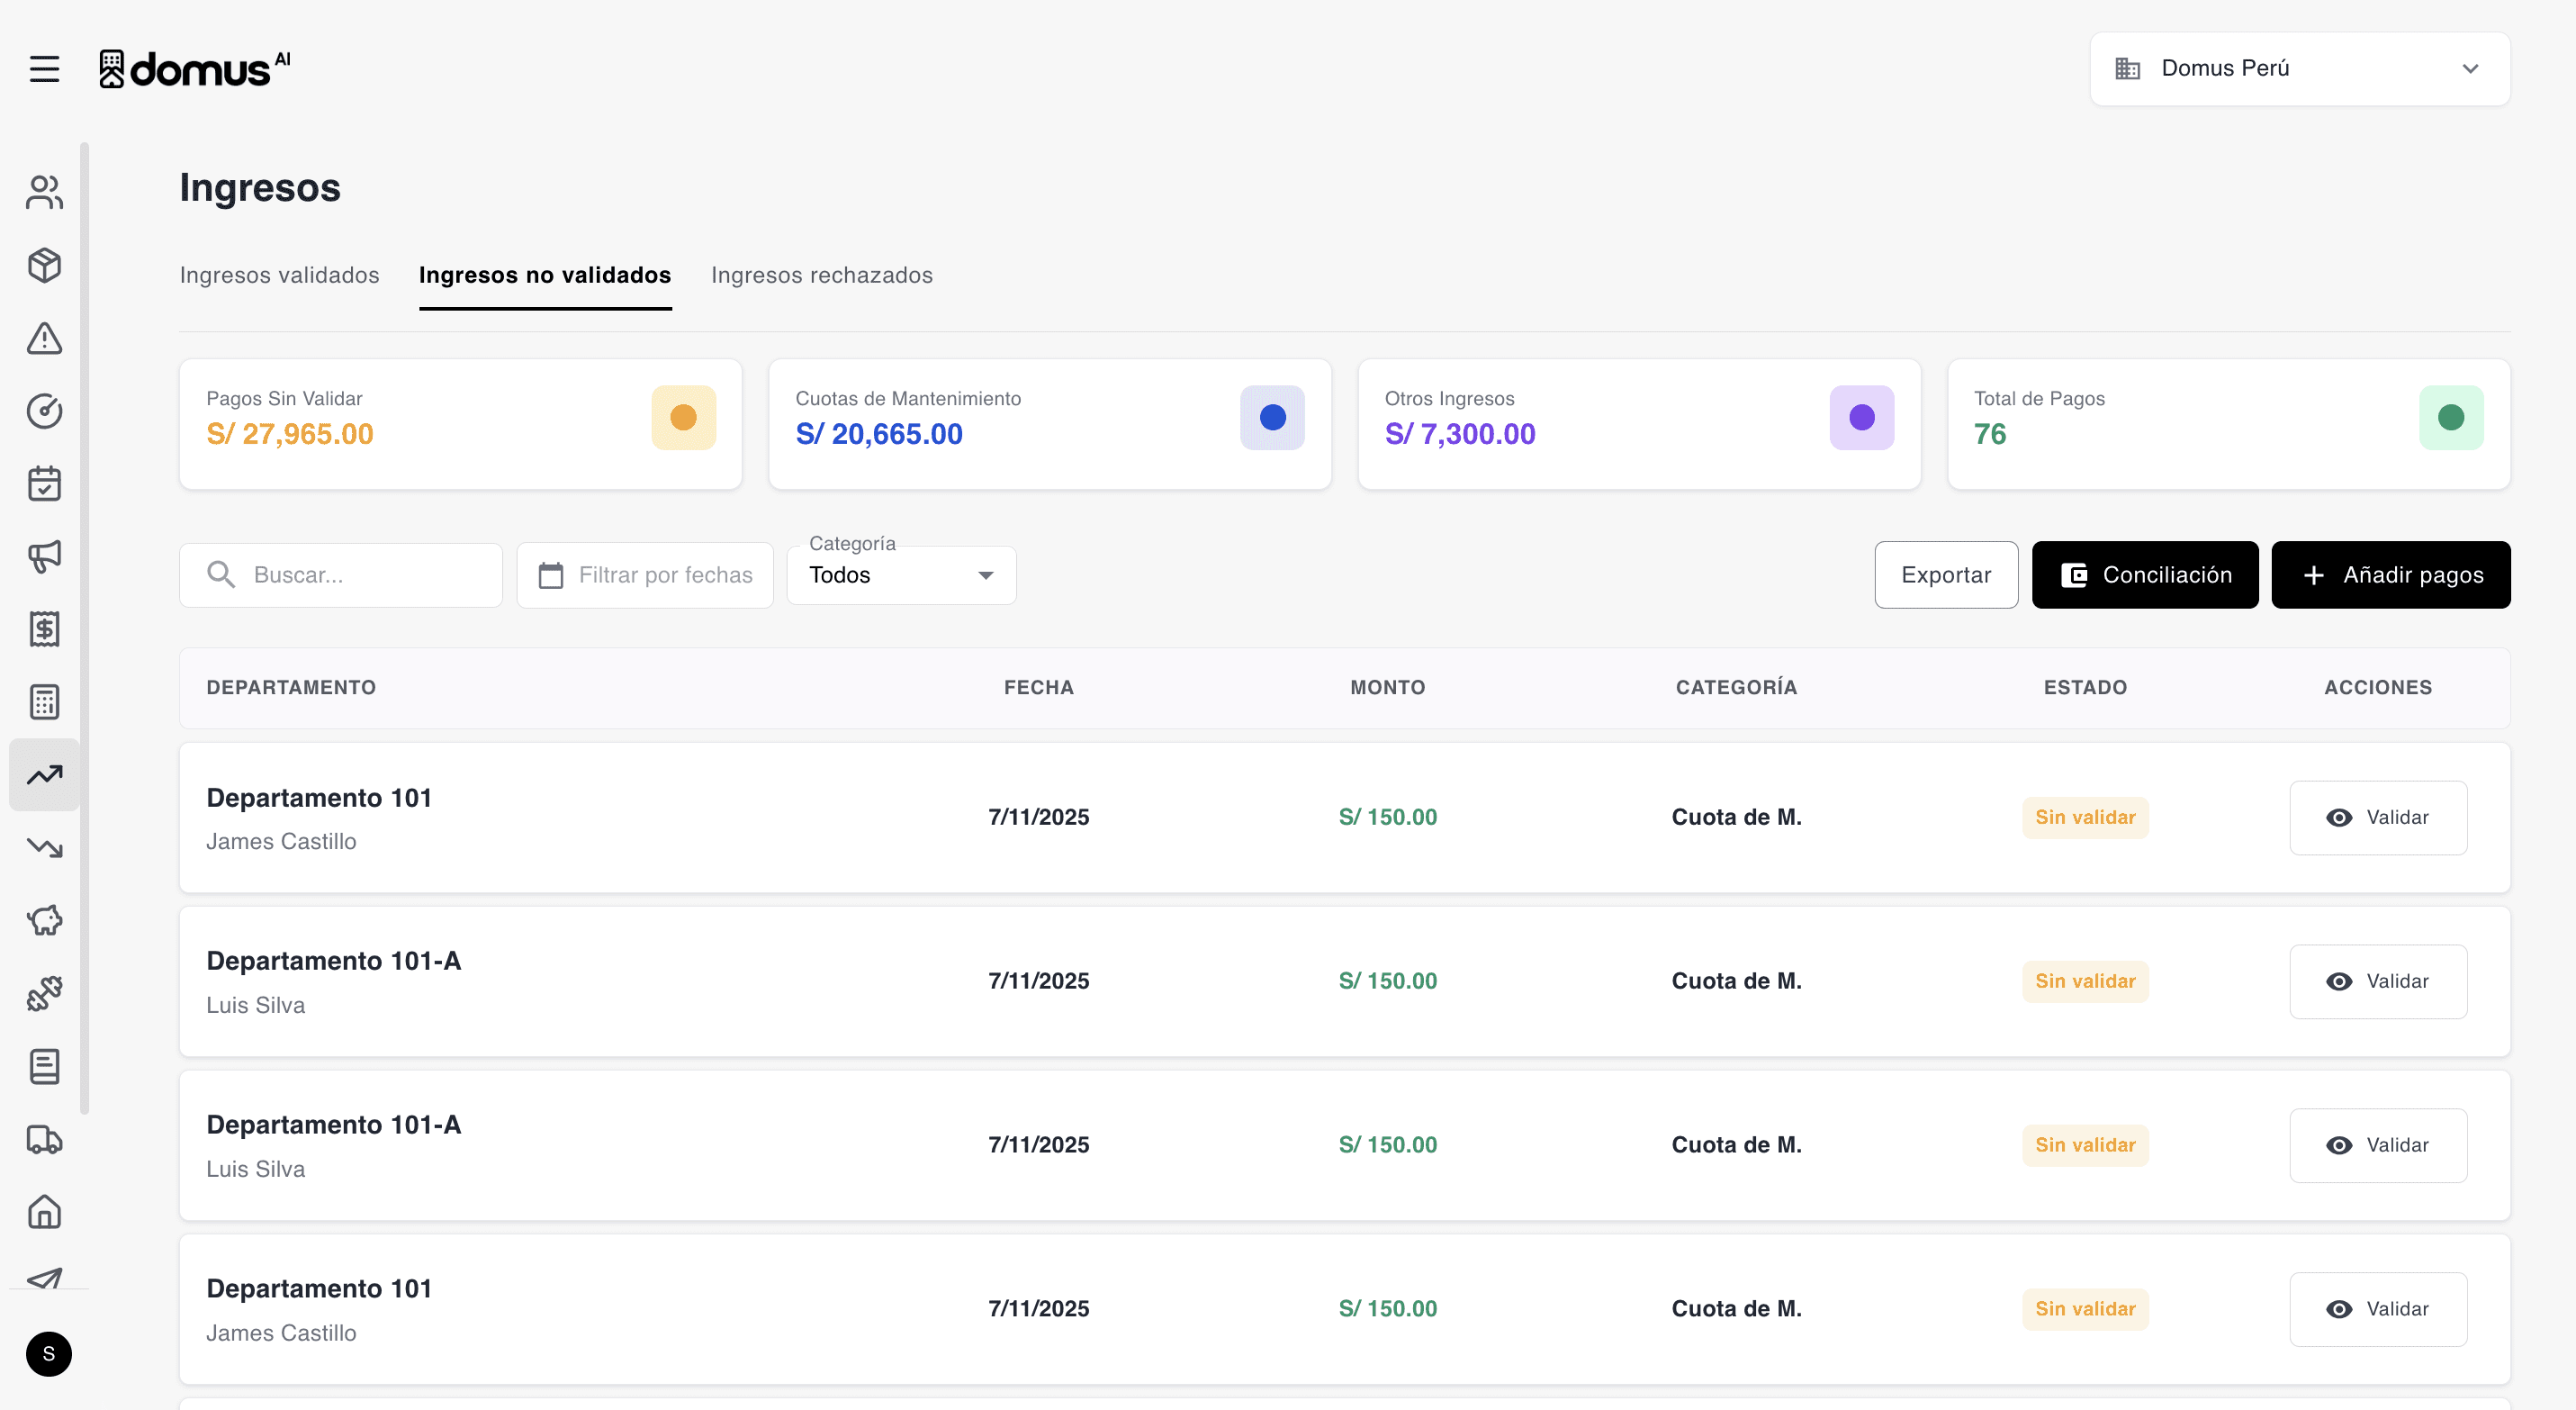Click the calendar check sidebar icon
This screenshot has width=2576, height=1410.
tap(44, 484)
